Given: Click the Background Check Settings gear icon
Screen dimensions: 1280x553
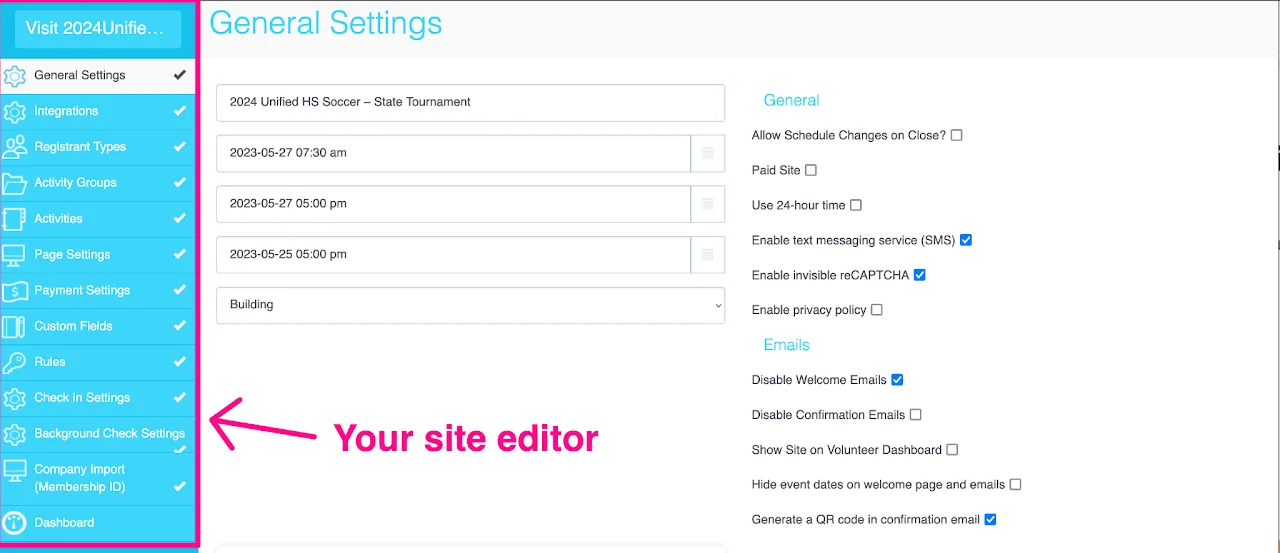Looking at the screenshot, I should pyautogui.click(x=15, y=434).
